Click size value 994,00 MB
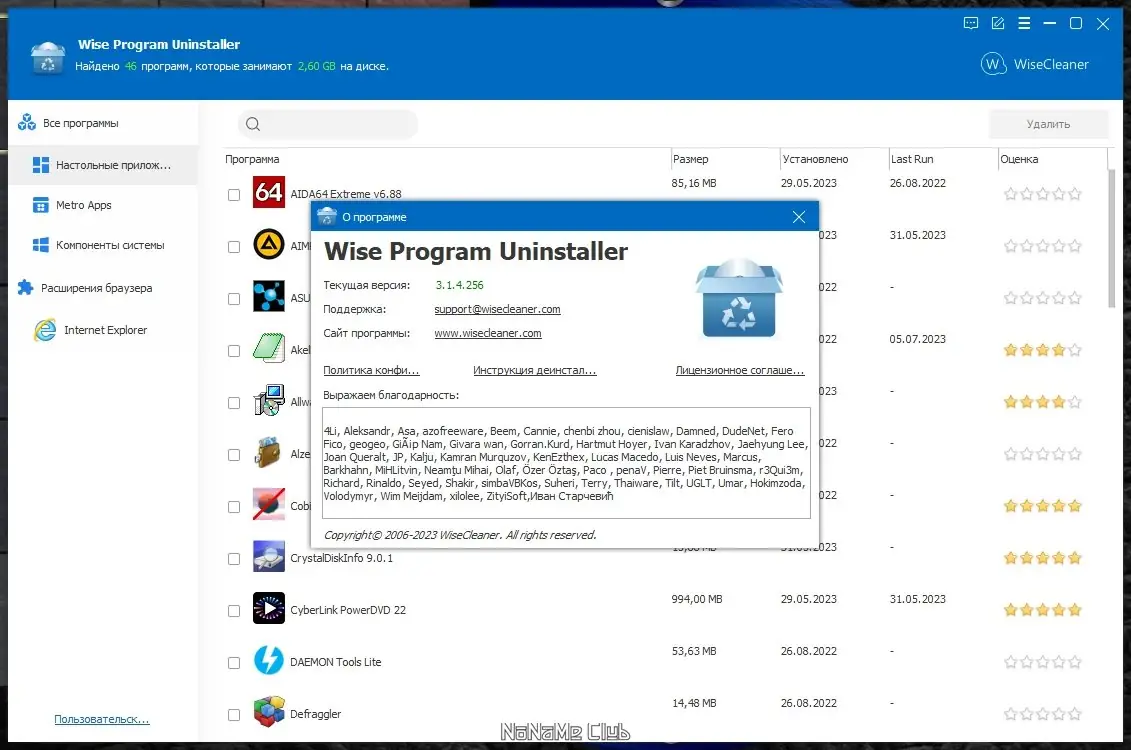This screenshot has height=750, width=1131. click(x=697, y=599)
